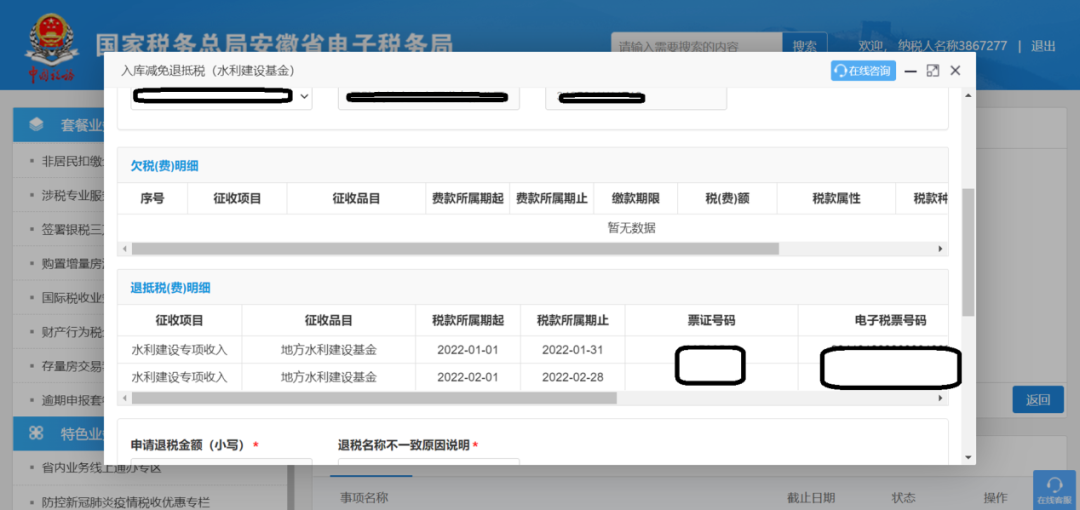Open 省内业务线上通办专区 sidebar item
Image resolution: width=1080 pixels, height=510 pixels.
point(101,469)
